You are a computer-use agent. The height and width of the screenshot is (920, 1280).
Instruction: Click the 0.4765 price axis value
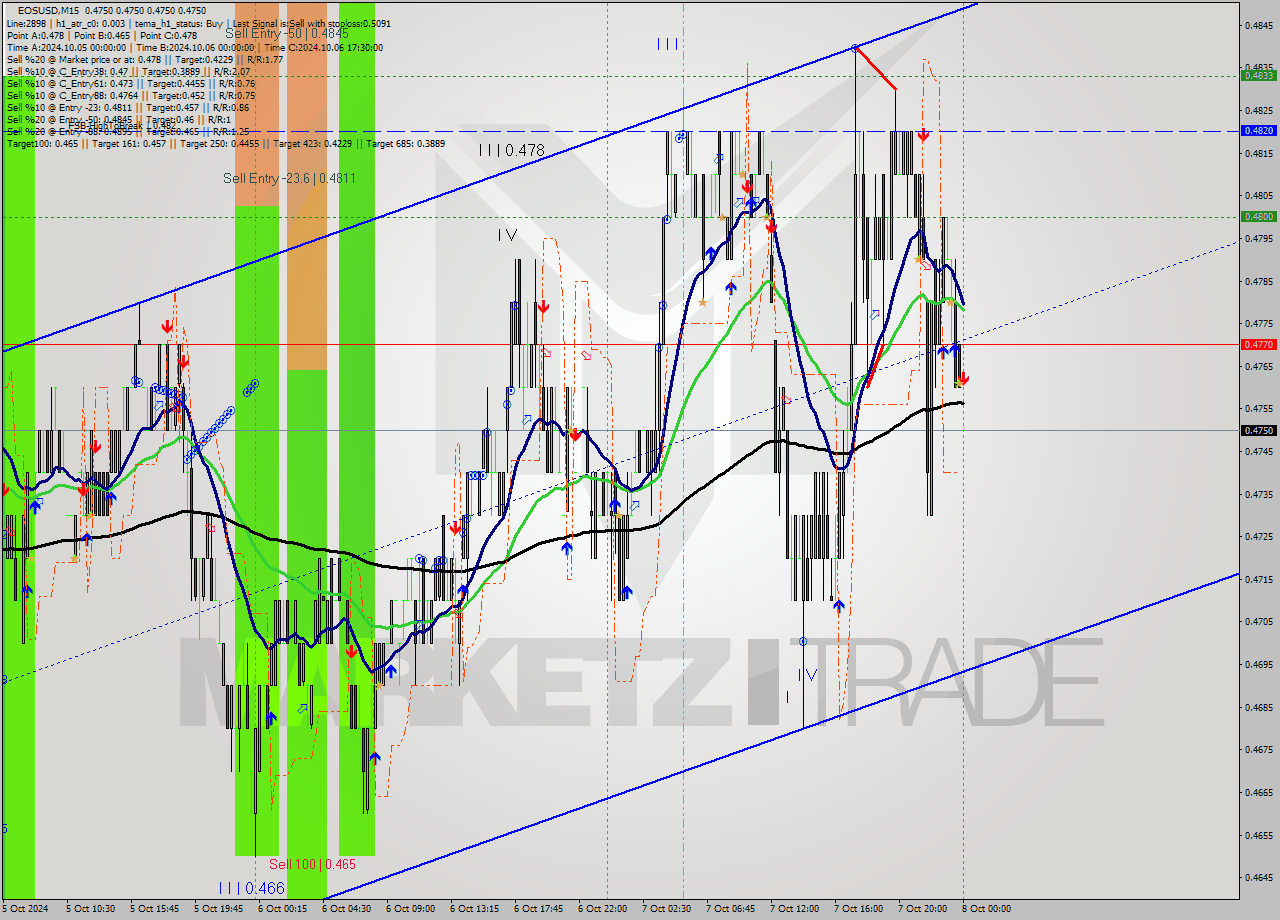point(1258,366)
